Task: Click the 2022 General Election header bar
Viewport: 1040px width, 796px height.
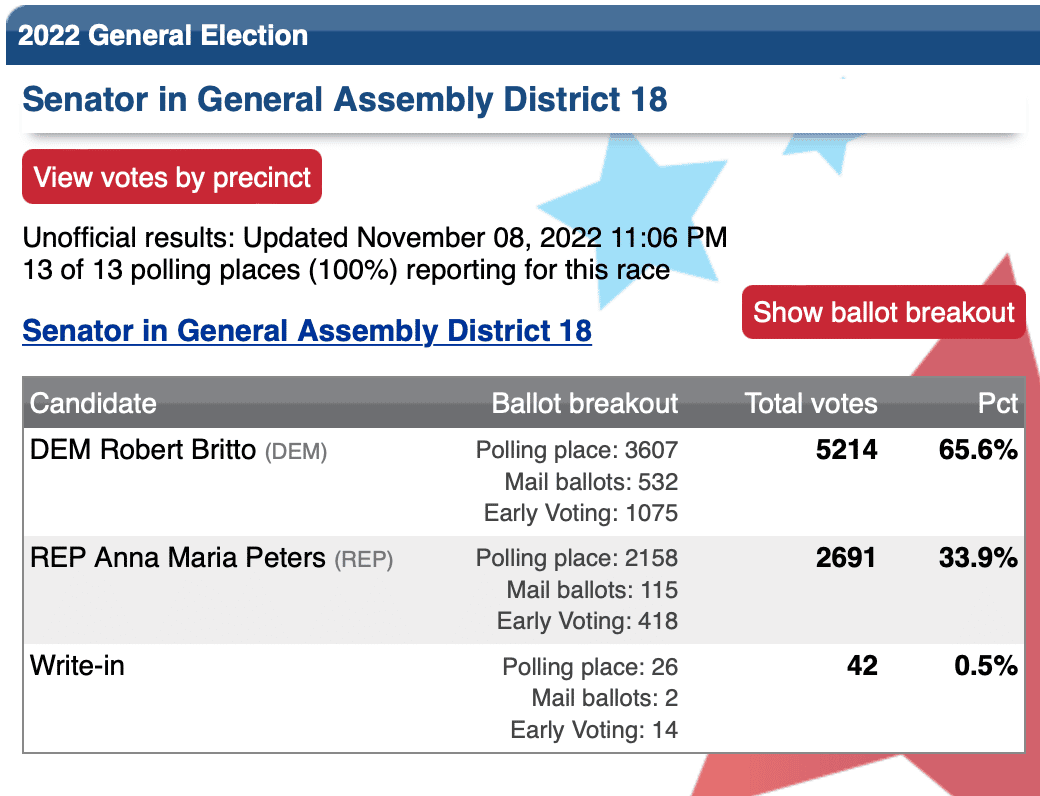Action: click(x=523, y=35)
